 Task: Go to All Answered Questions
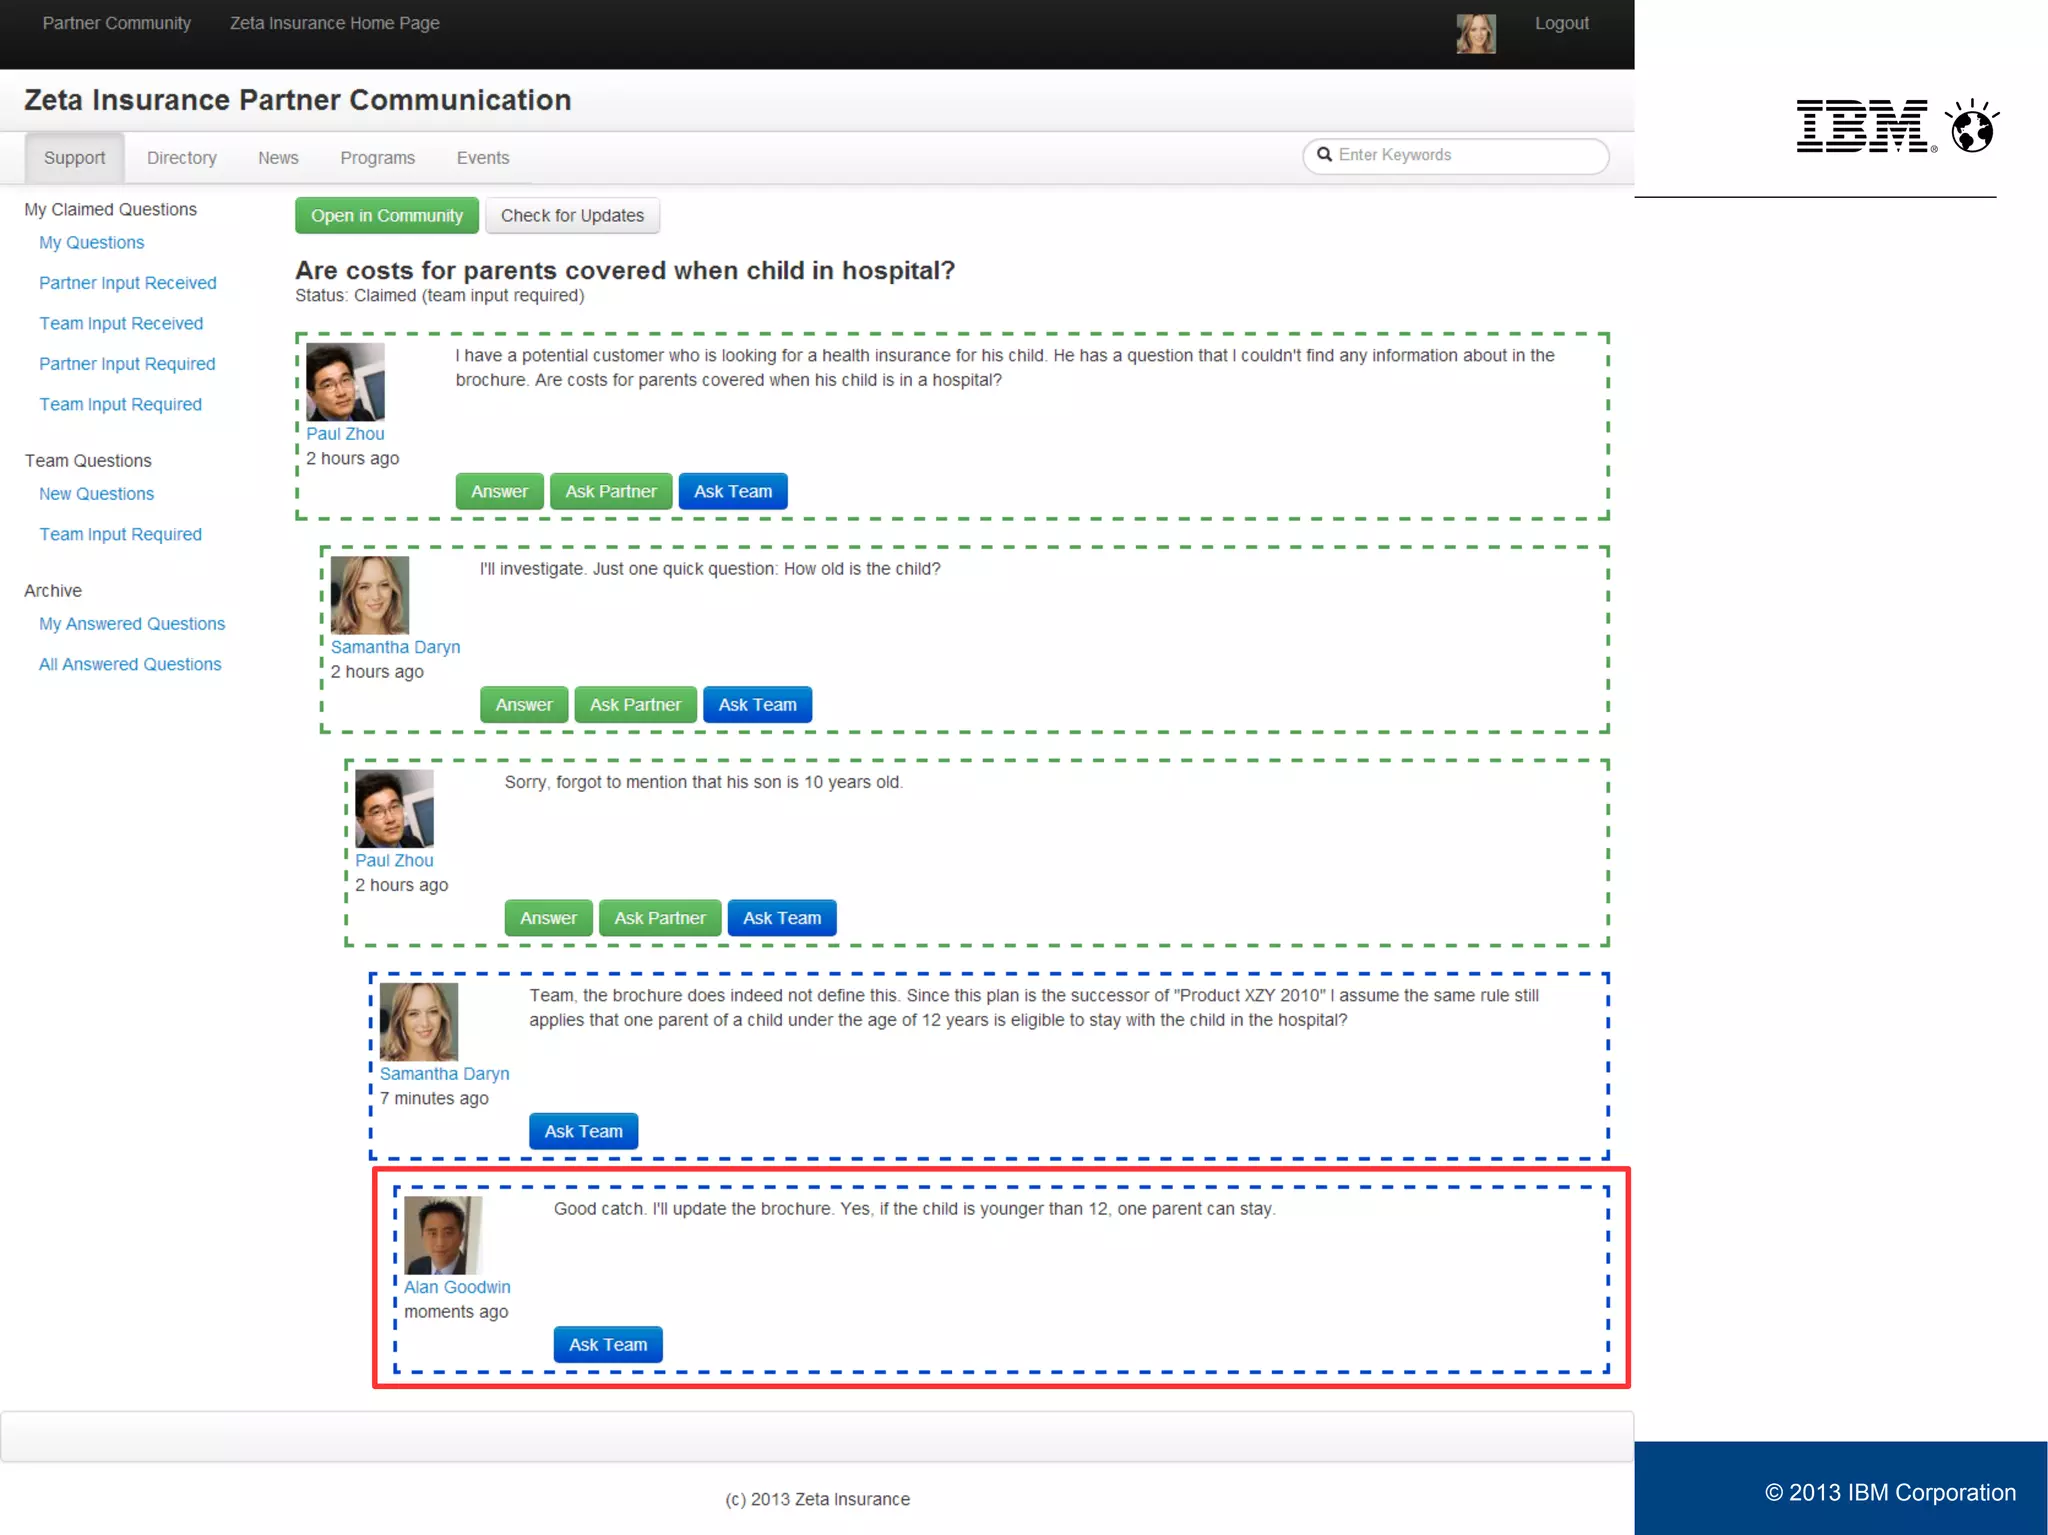[x=130, y=664]
